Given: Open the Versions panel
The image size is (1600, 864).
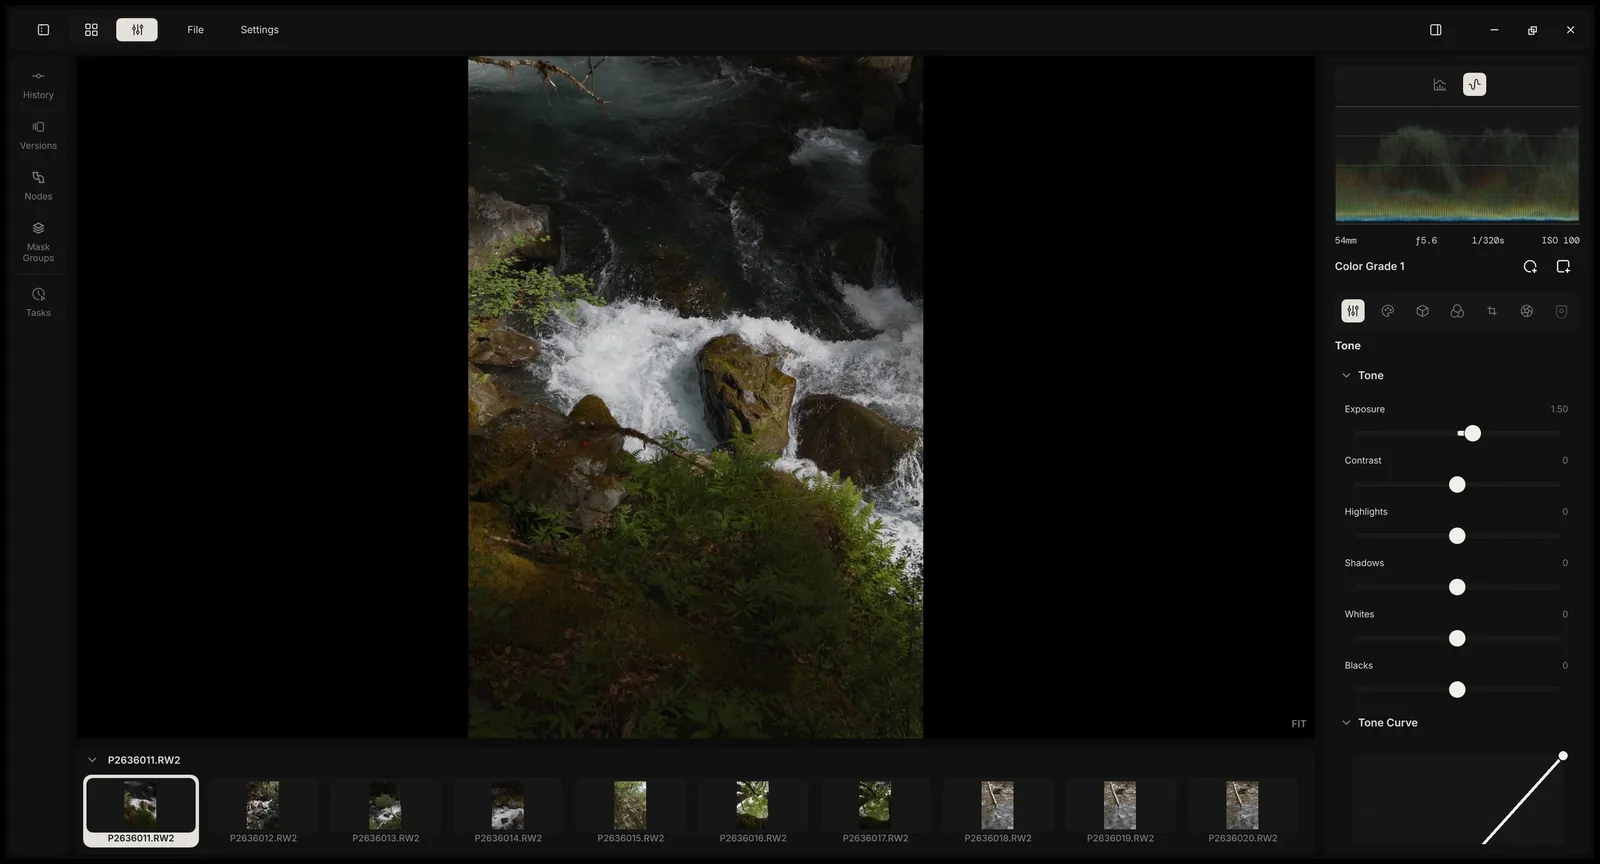Looking at the screenshot, I should pyautogui.click(x=38, y=136).
